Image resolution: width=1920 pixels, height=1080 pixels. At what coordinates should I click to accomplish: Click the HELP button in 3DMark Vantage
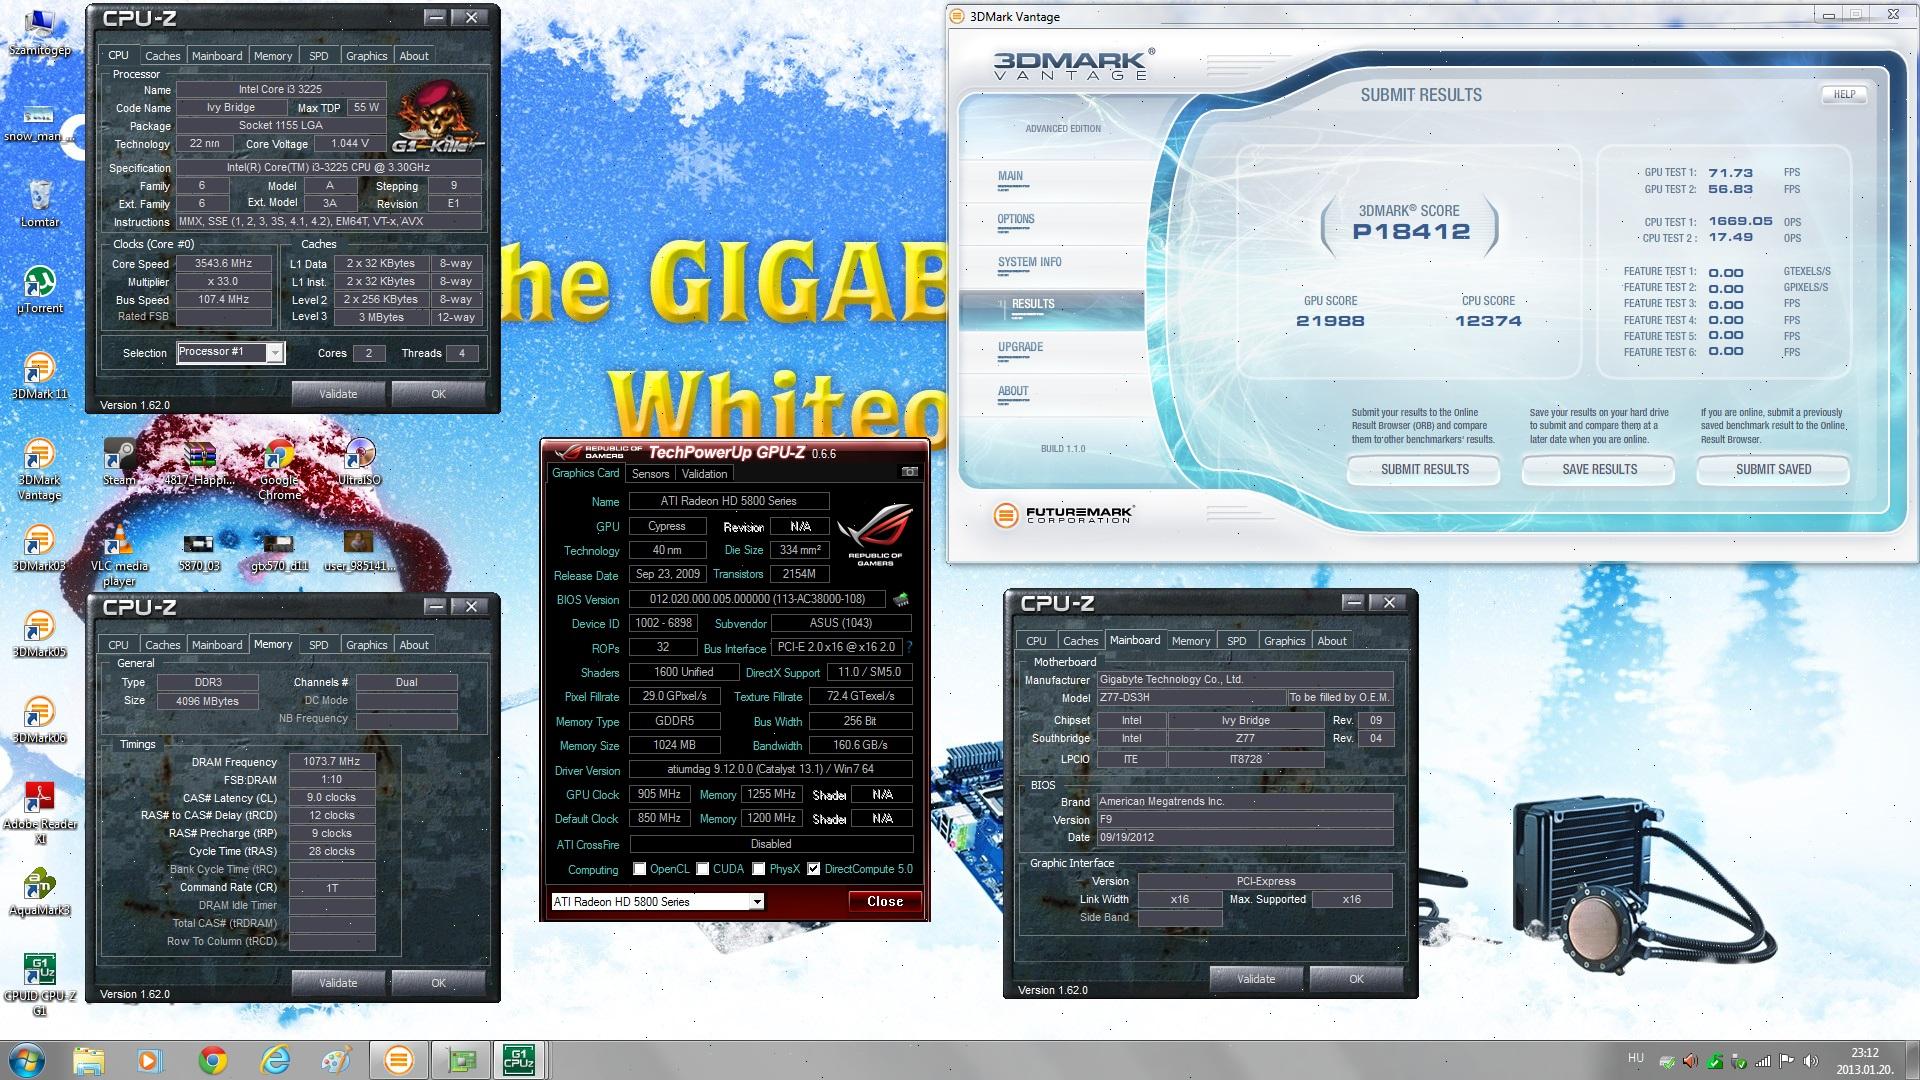coord(1844,94)
